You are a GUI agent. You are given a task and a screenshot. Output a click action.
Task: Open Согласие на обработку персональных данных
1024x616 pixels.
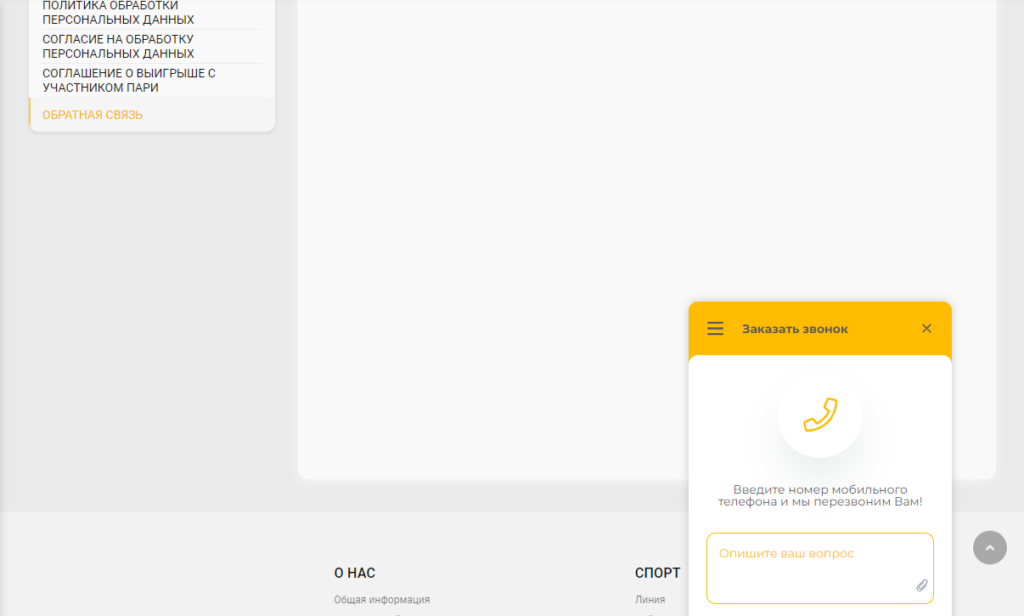coord(118,46)
